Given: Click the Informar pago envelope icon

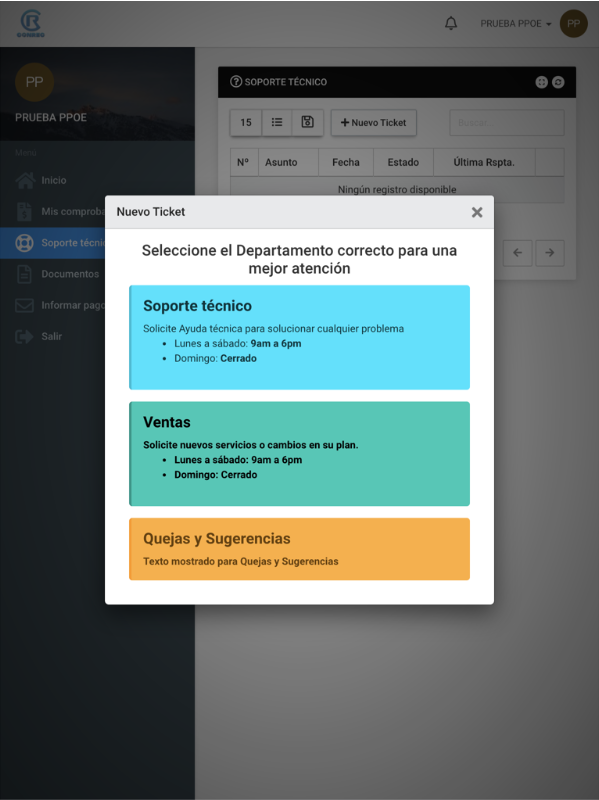Looking at the screenshot, I should tap(24, 305).
